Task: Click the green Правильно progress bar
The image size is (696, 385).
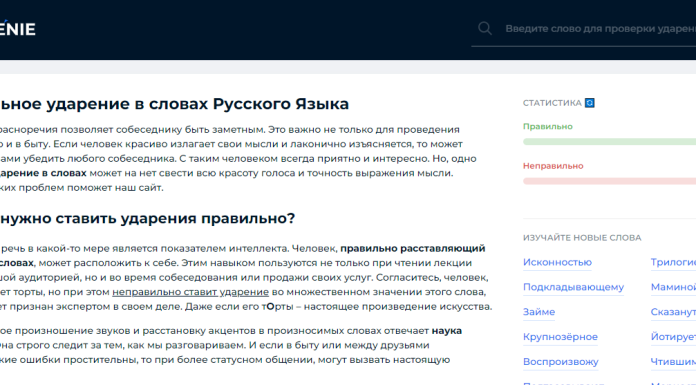Action: [609, 142]
